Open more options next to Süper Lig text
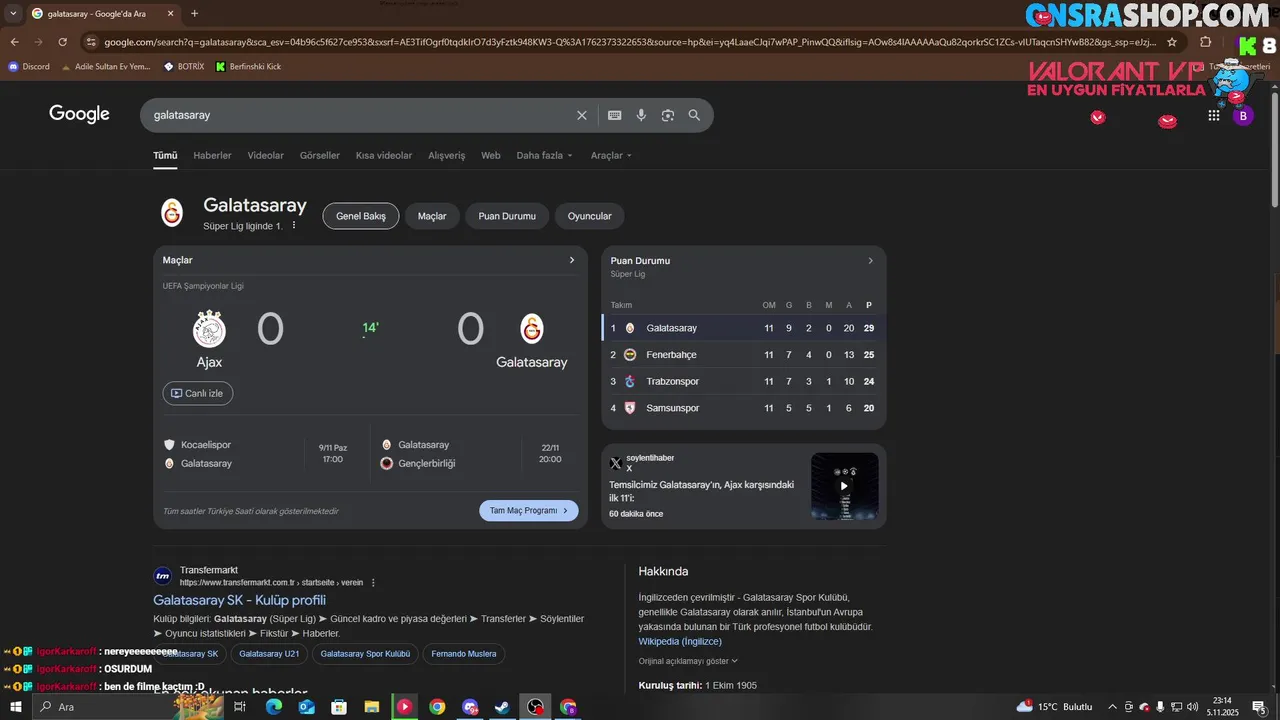This screenshot has height=720, width=1280. point(294,226)
